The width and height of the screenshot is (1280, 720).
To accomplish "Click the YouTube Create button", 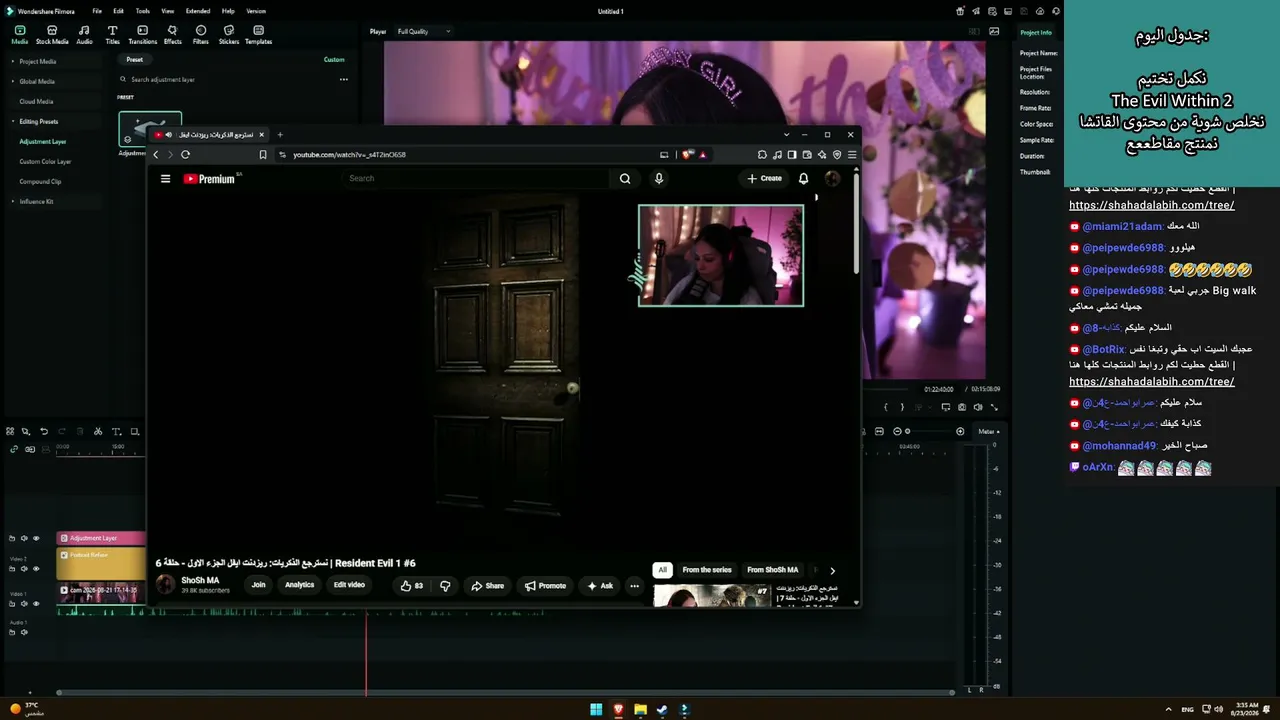I will click(x=764, y=179).
